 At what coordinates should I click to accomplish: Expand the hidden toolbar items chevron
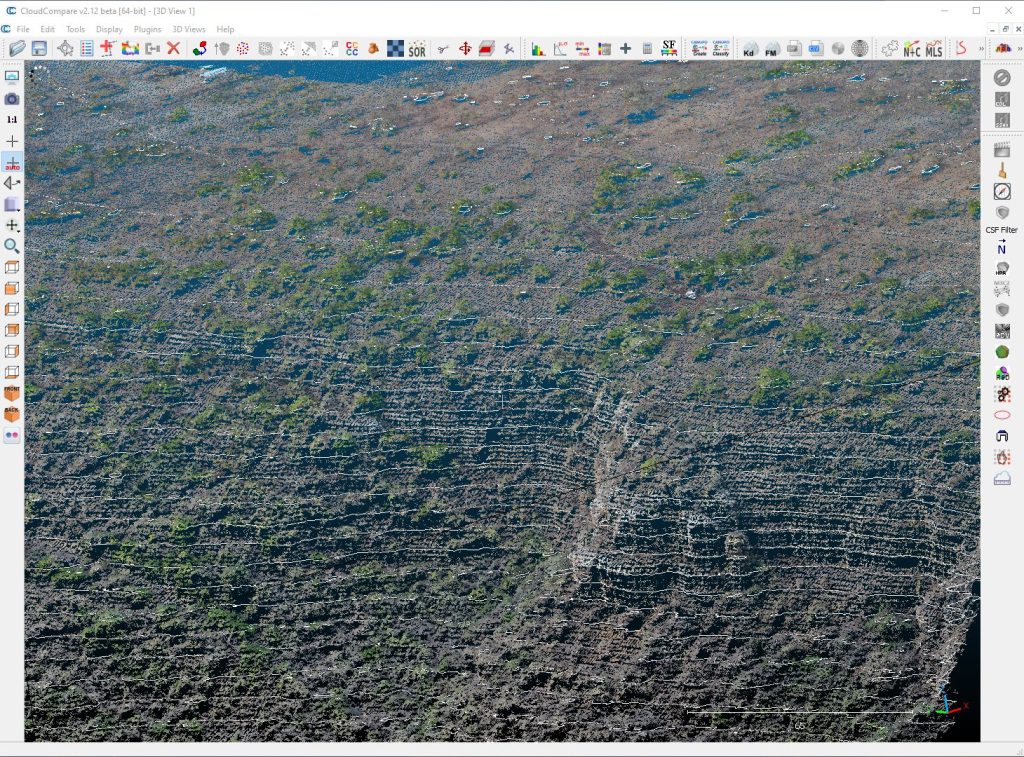click(981, 48)
